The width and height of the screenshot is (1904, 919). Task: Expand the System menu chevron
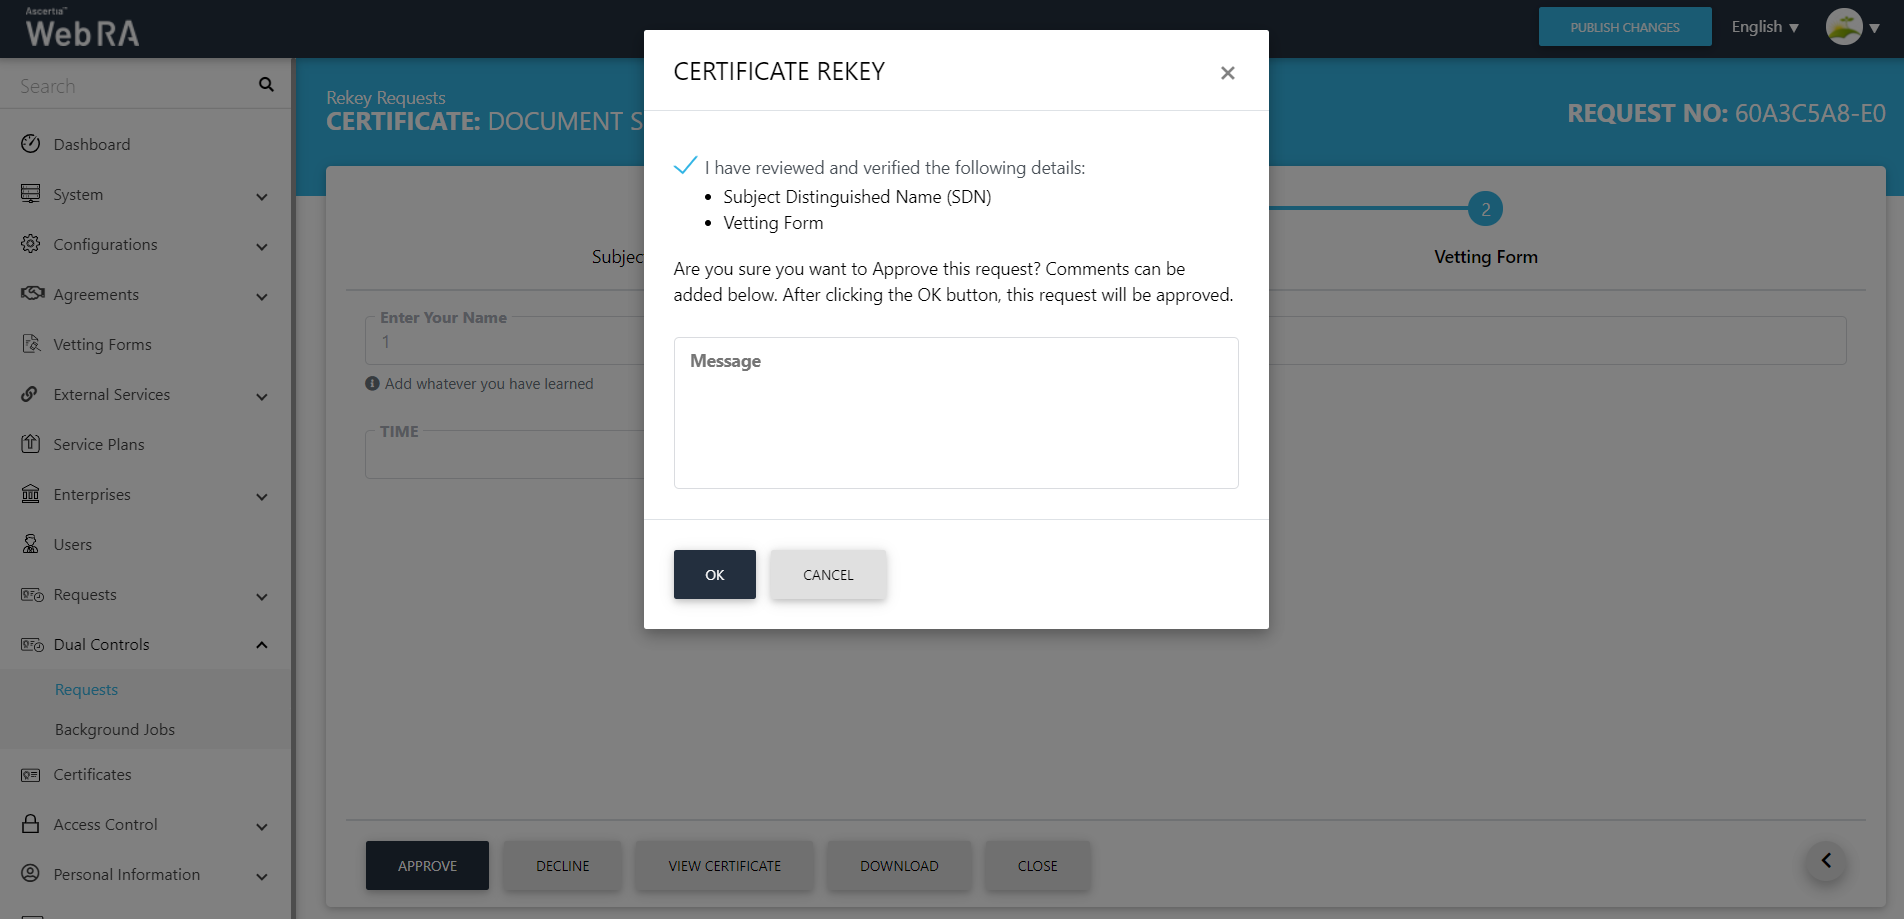pos(262,196)
